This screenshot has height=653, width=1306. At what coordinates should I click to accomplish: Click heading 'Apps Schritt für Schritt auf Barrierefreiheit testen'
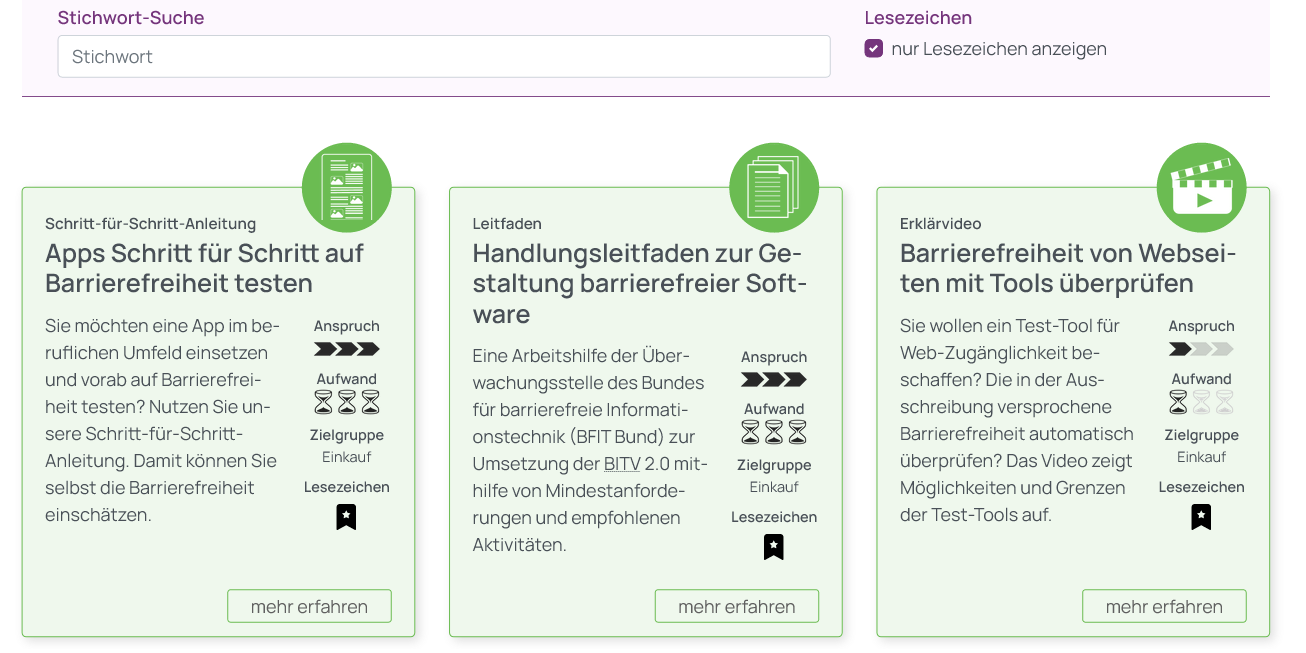point(204,268)
